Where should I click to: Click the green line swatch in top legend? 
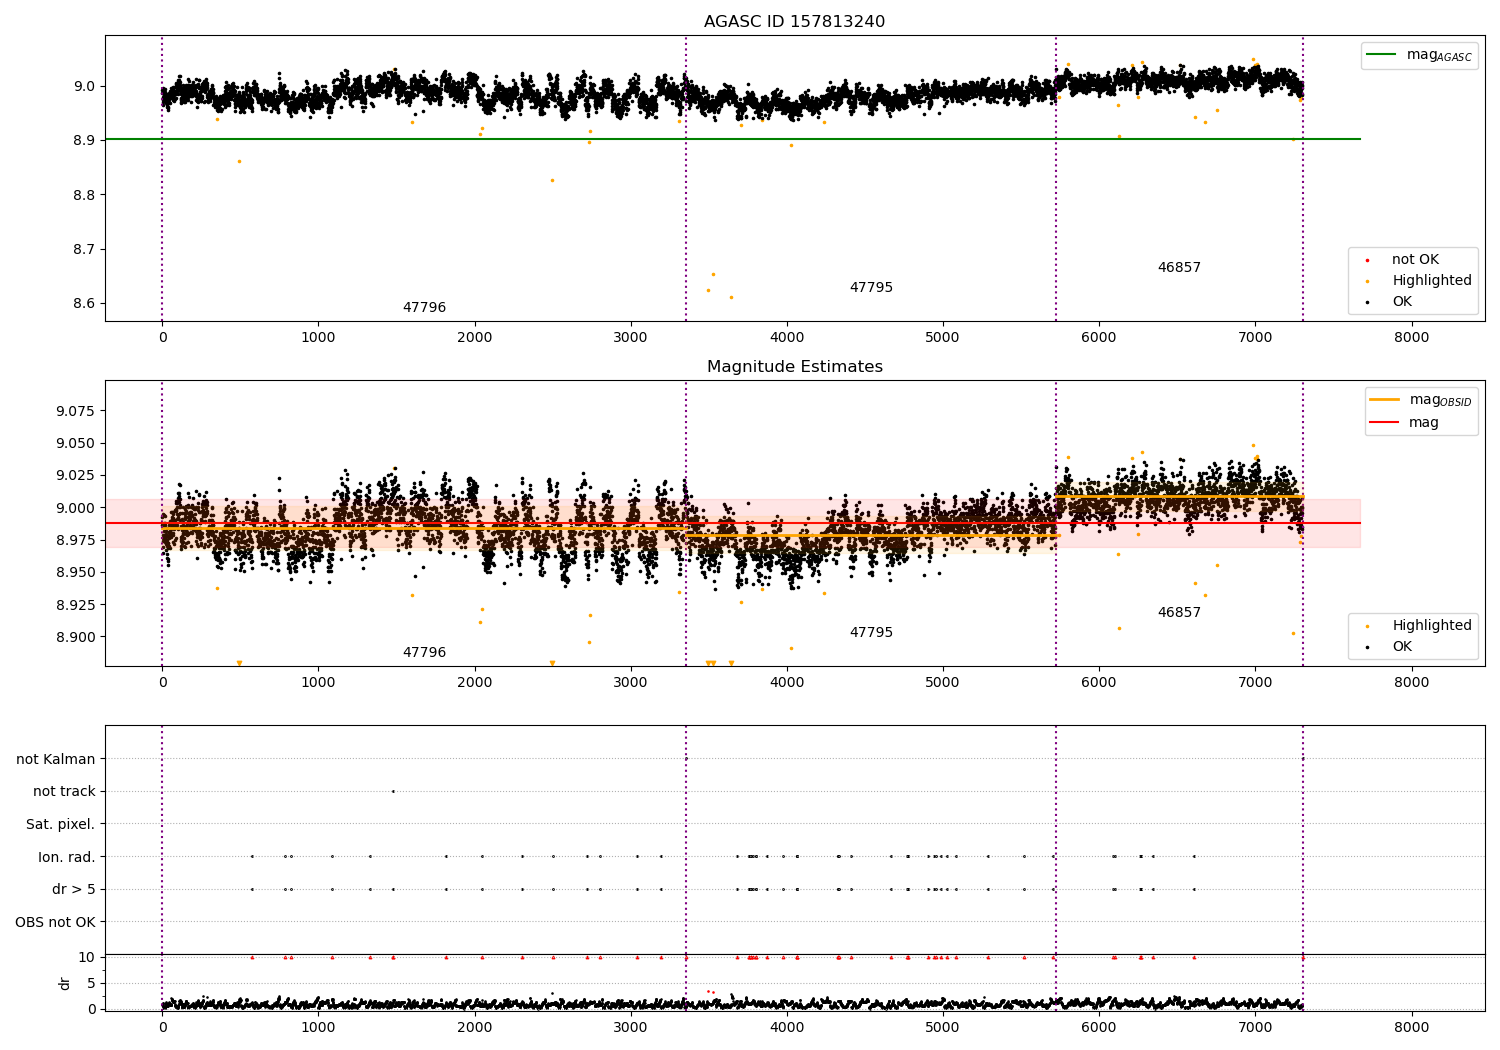[x=1382, y=55]
